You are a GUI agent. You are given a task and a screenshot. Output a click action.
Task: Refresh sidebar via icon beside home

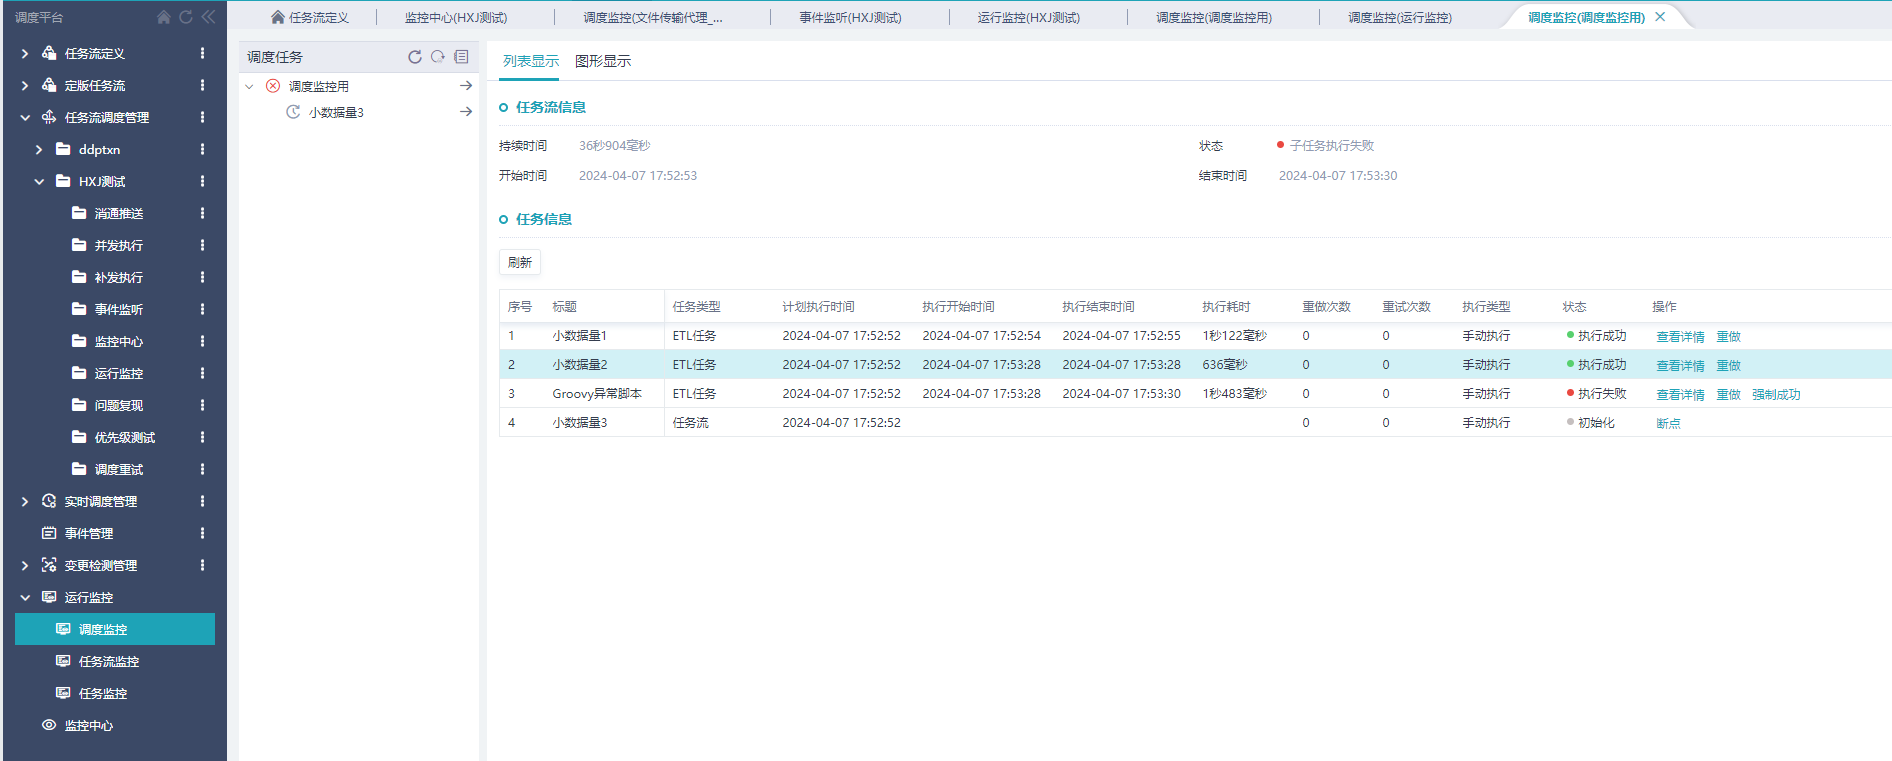[185, 17]
